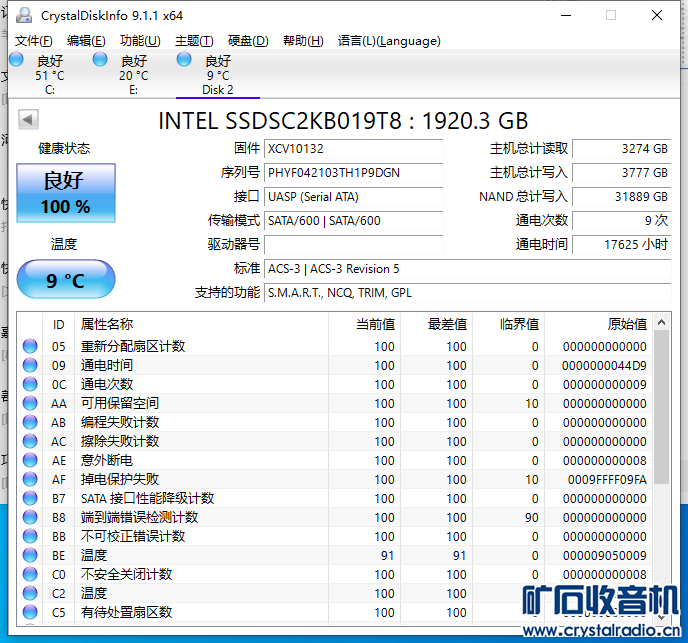Click the serial number field PHYF042103TH1P9DGN
The width and height of the screenshot is (688, 643).
click(x=353, y=173)
